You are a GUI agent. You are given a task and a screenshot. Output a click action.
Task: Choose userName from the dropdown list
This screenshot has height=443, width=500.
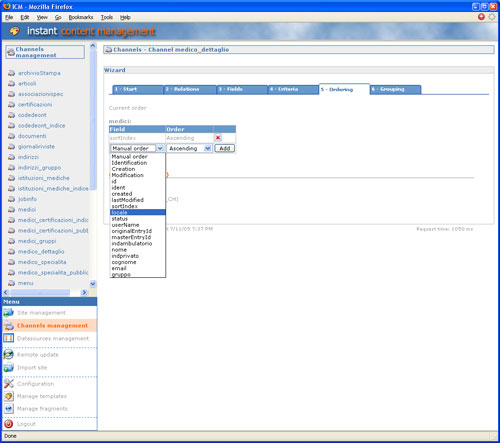tap(138, 225)
